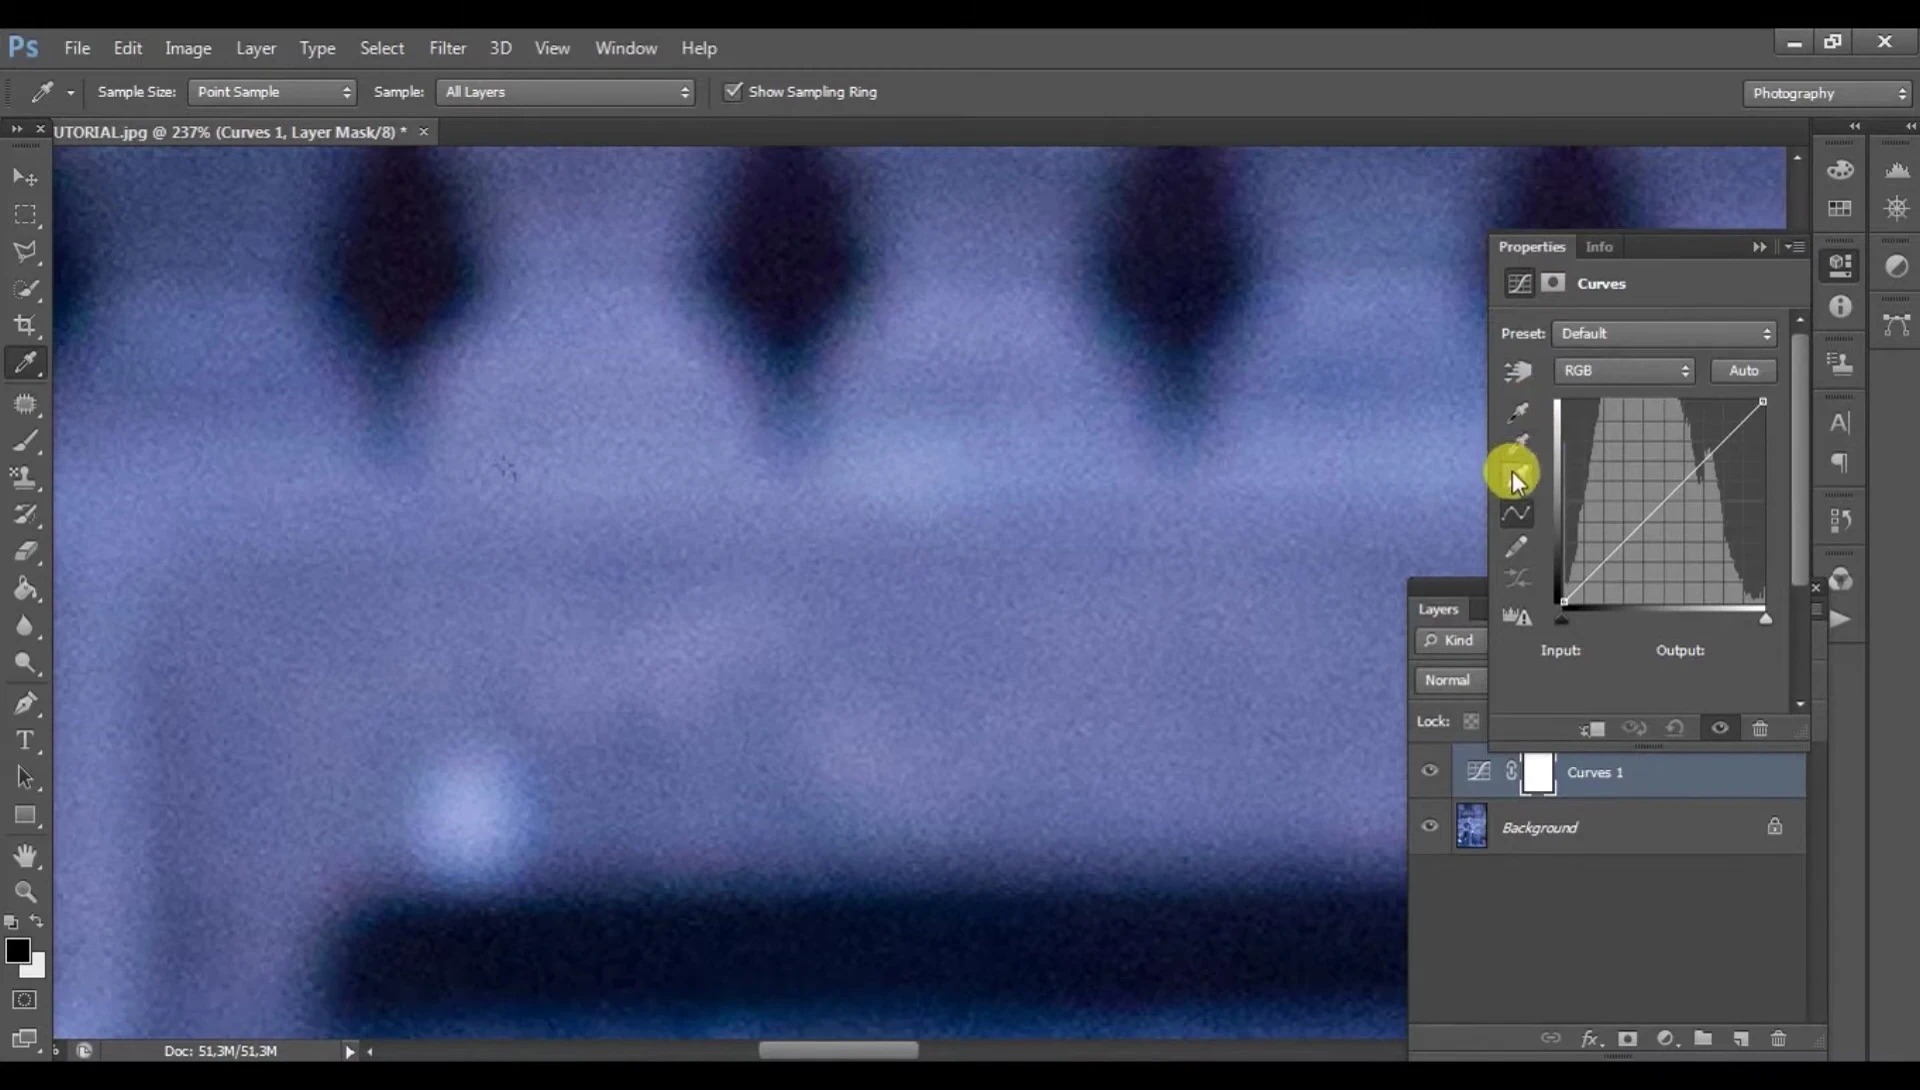Toggle the link between Curves 1 layer and mask
Image resolution: width=1920 pixels, height=1090 pixels.
[1511, 771]
